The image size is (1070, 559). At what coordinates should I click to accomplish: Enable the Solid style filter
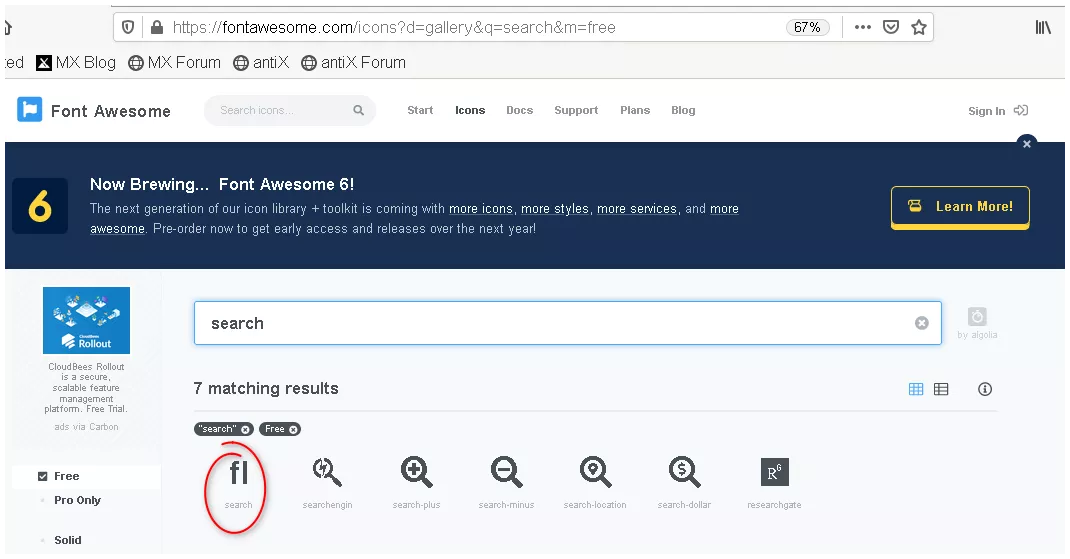coord(68,540)
